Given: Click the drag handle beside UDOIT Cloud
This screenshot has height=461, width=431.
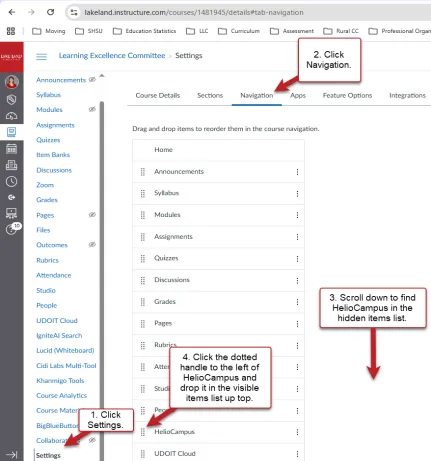Looking at the screenshot, I should [x=143, y=454].
